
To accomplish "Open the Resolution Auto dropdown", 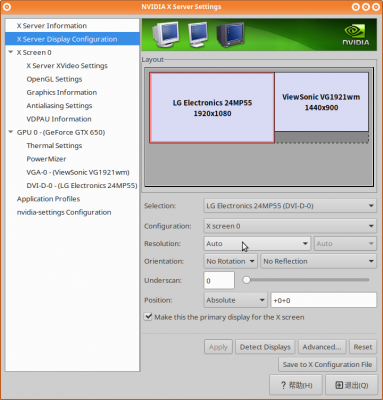I will (x=257, y=244).
